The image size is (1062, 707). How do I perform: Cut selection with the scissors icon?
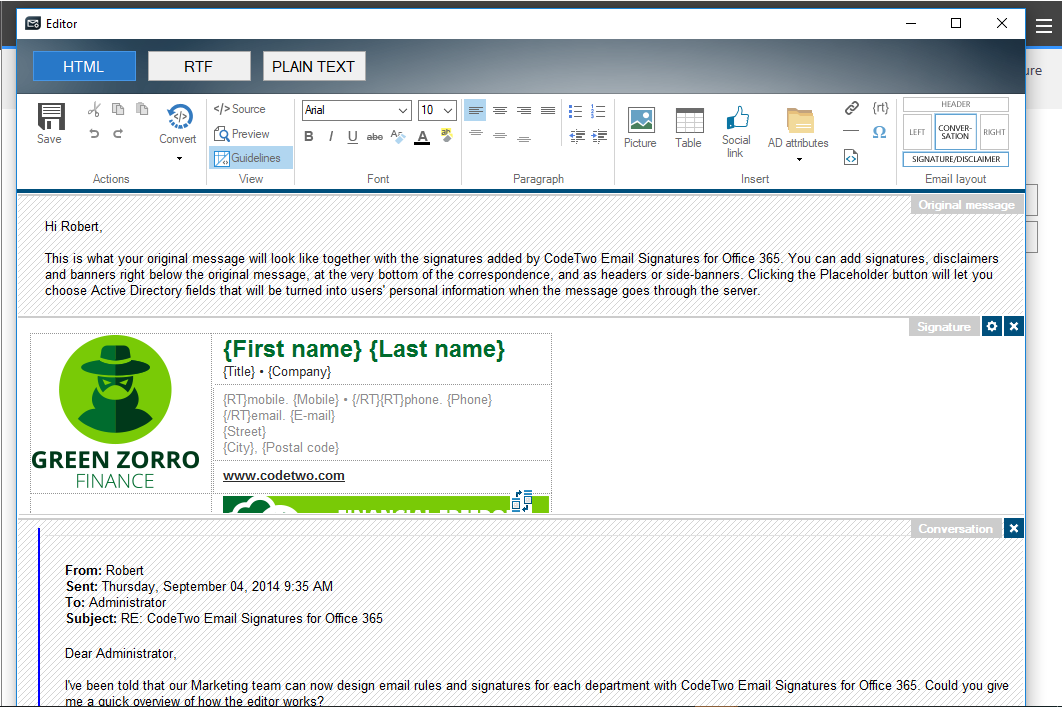point(94,109)
